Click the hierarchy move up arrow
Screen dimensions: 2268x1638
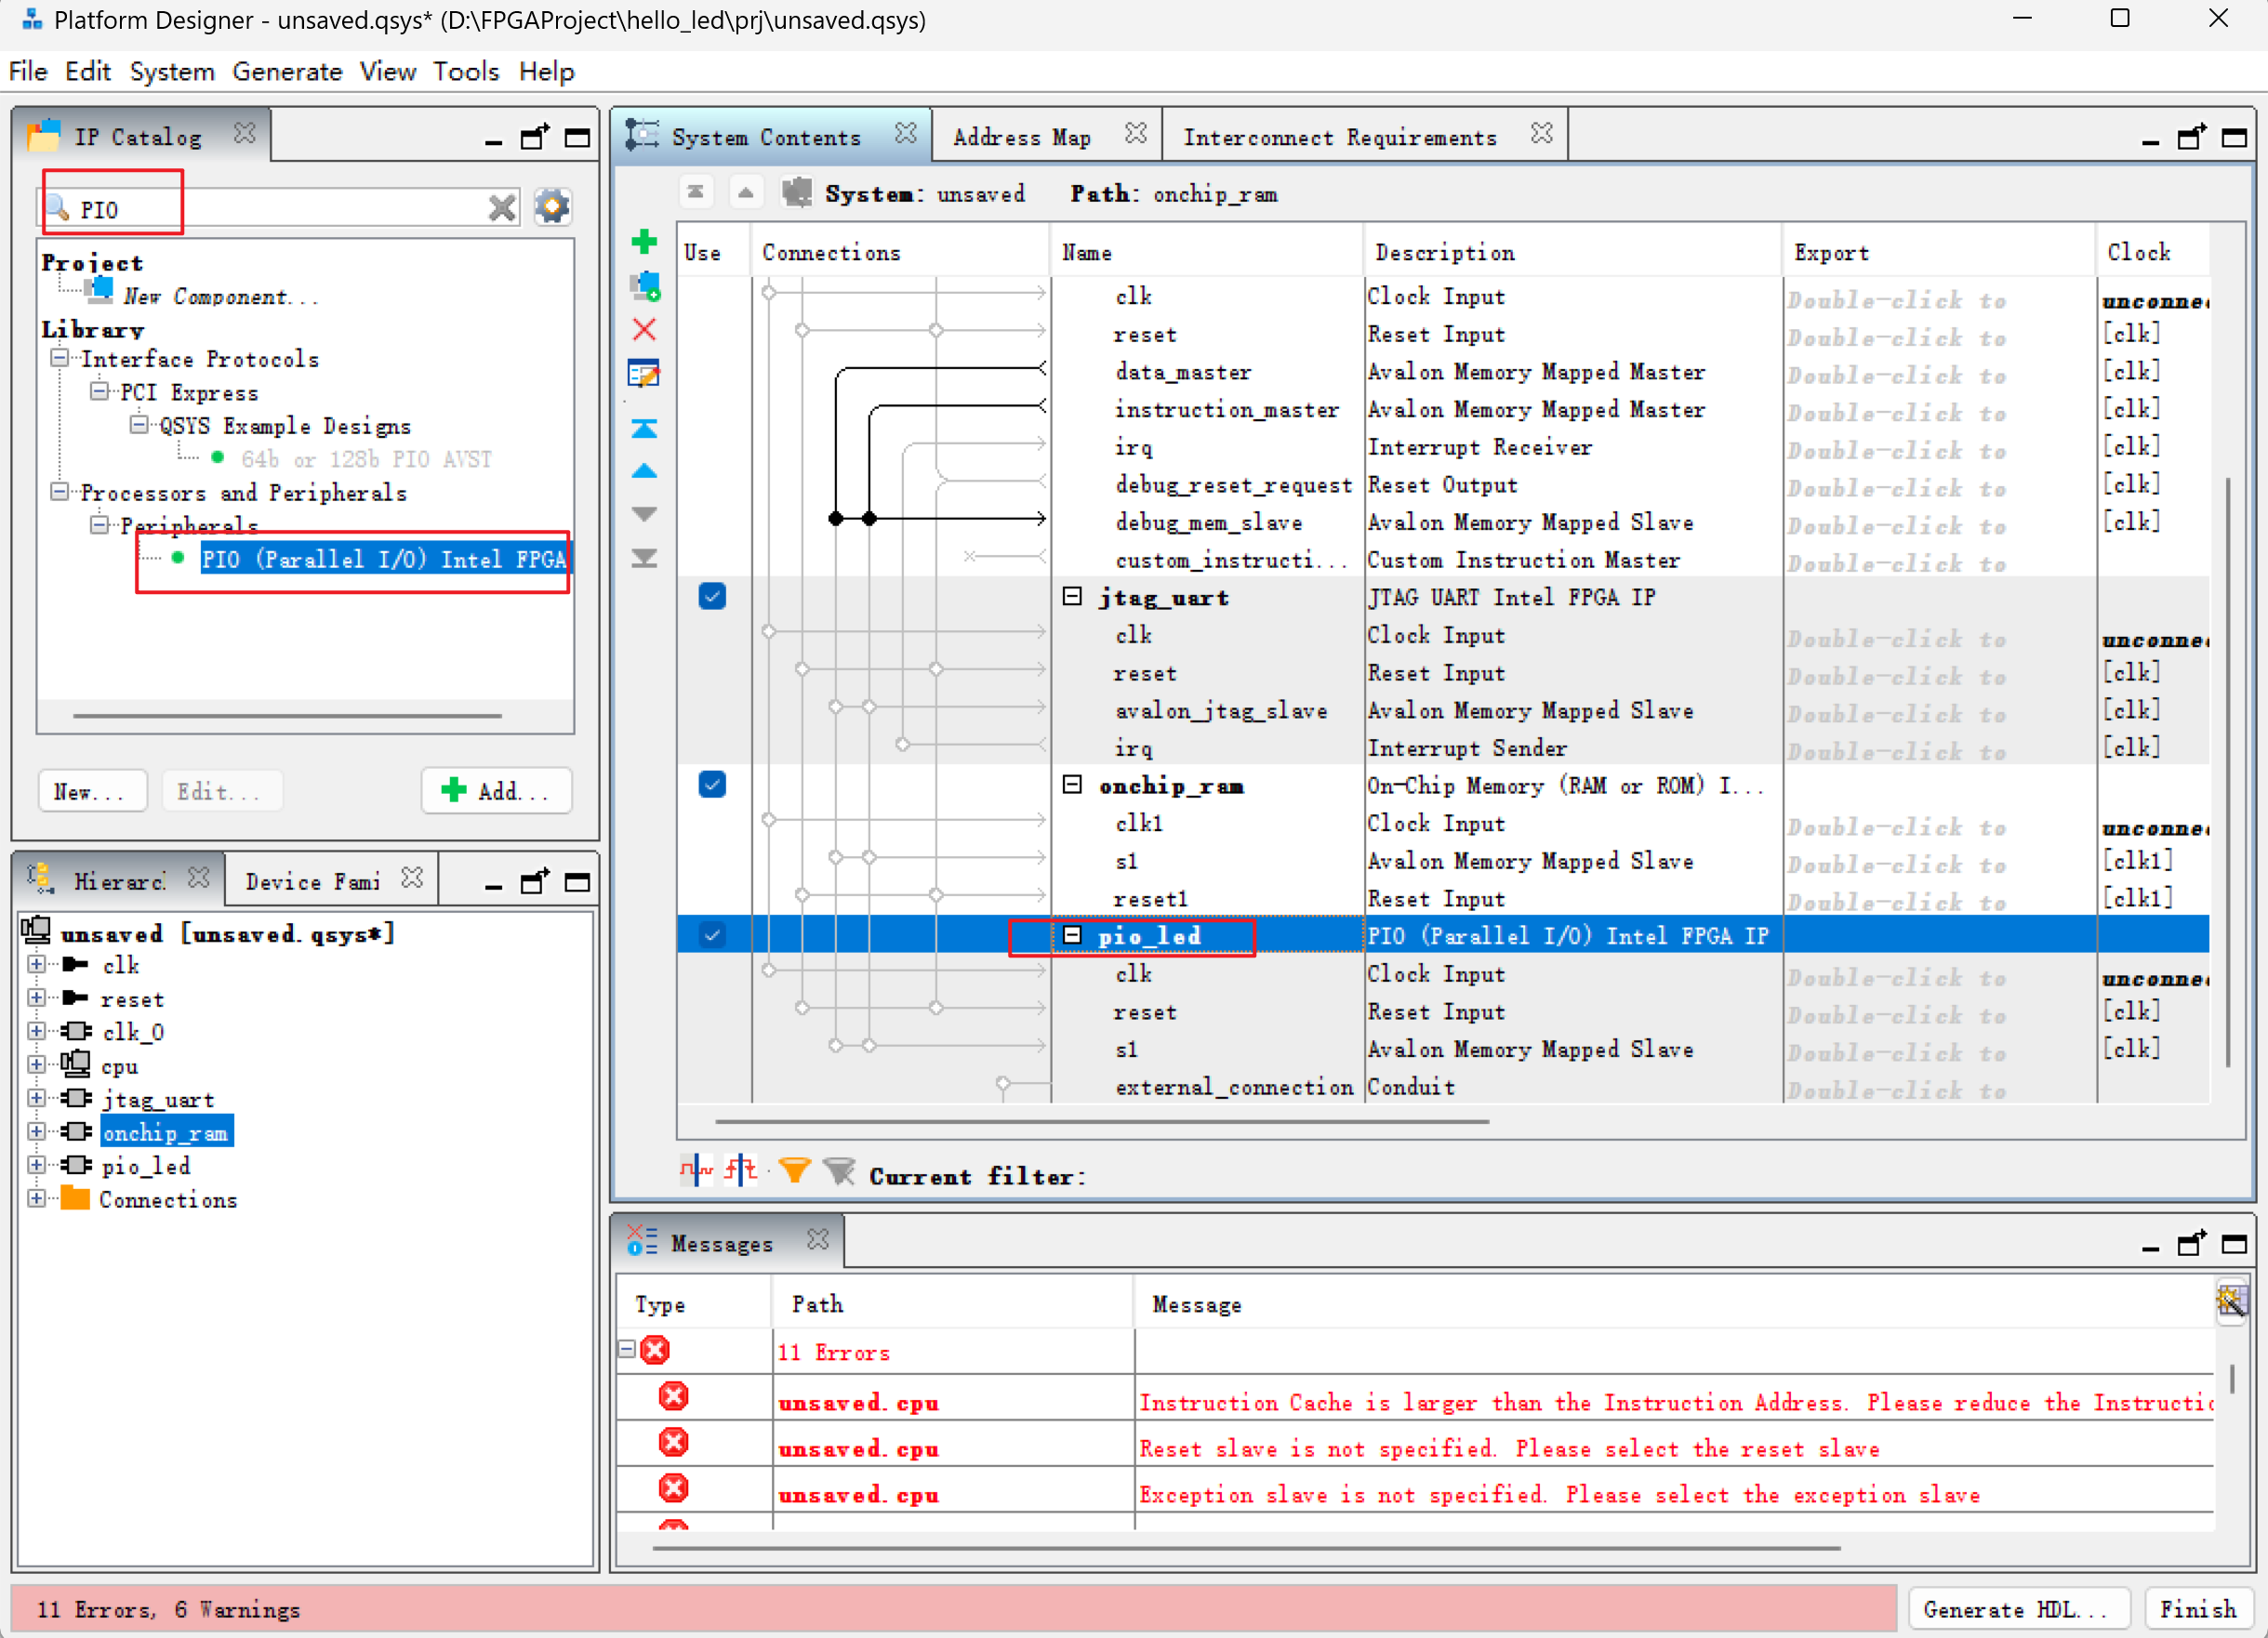745,192
